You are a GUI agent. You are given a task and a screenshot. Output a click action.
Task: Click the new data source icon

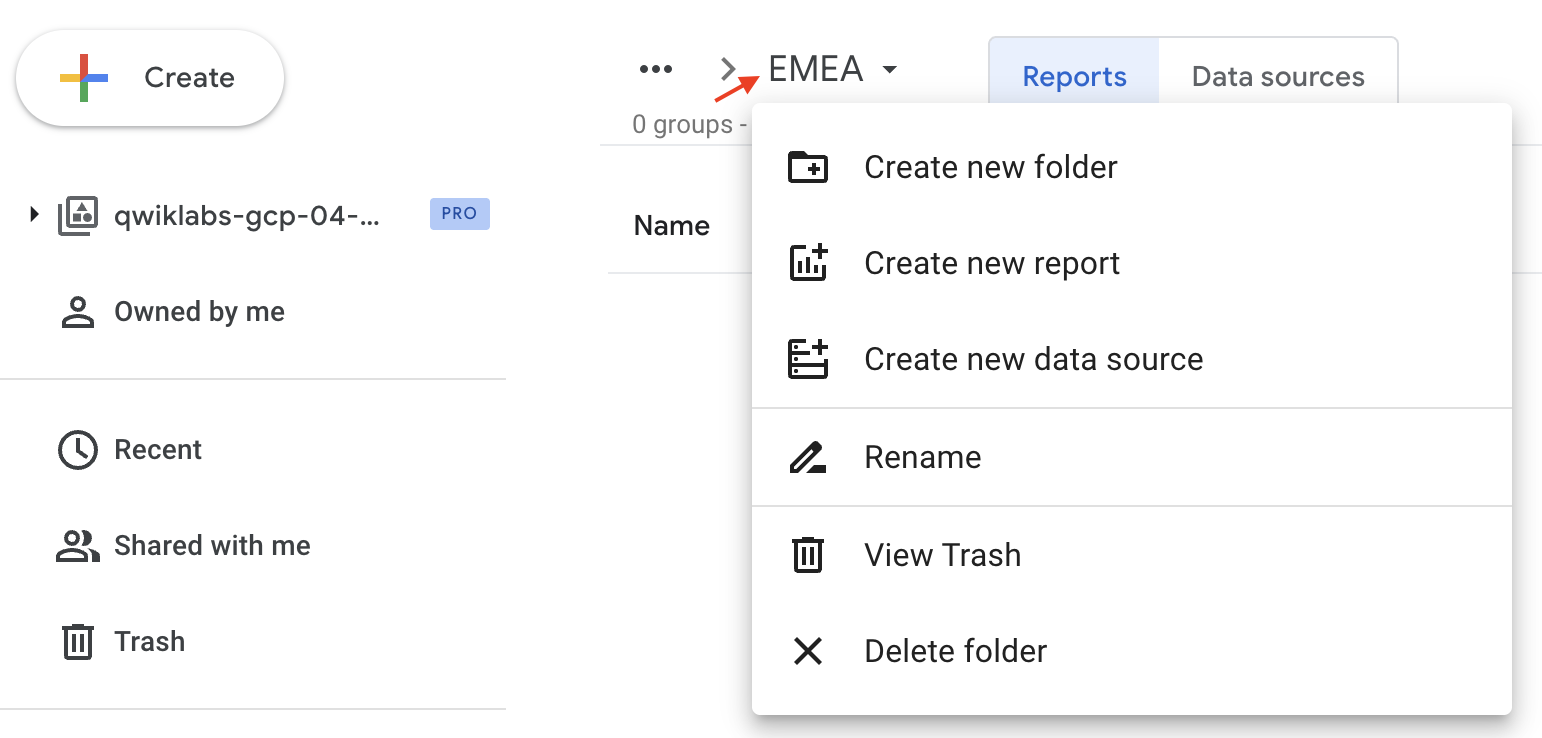(808, 359)
